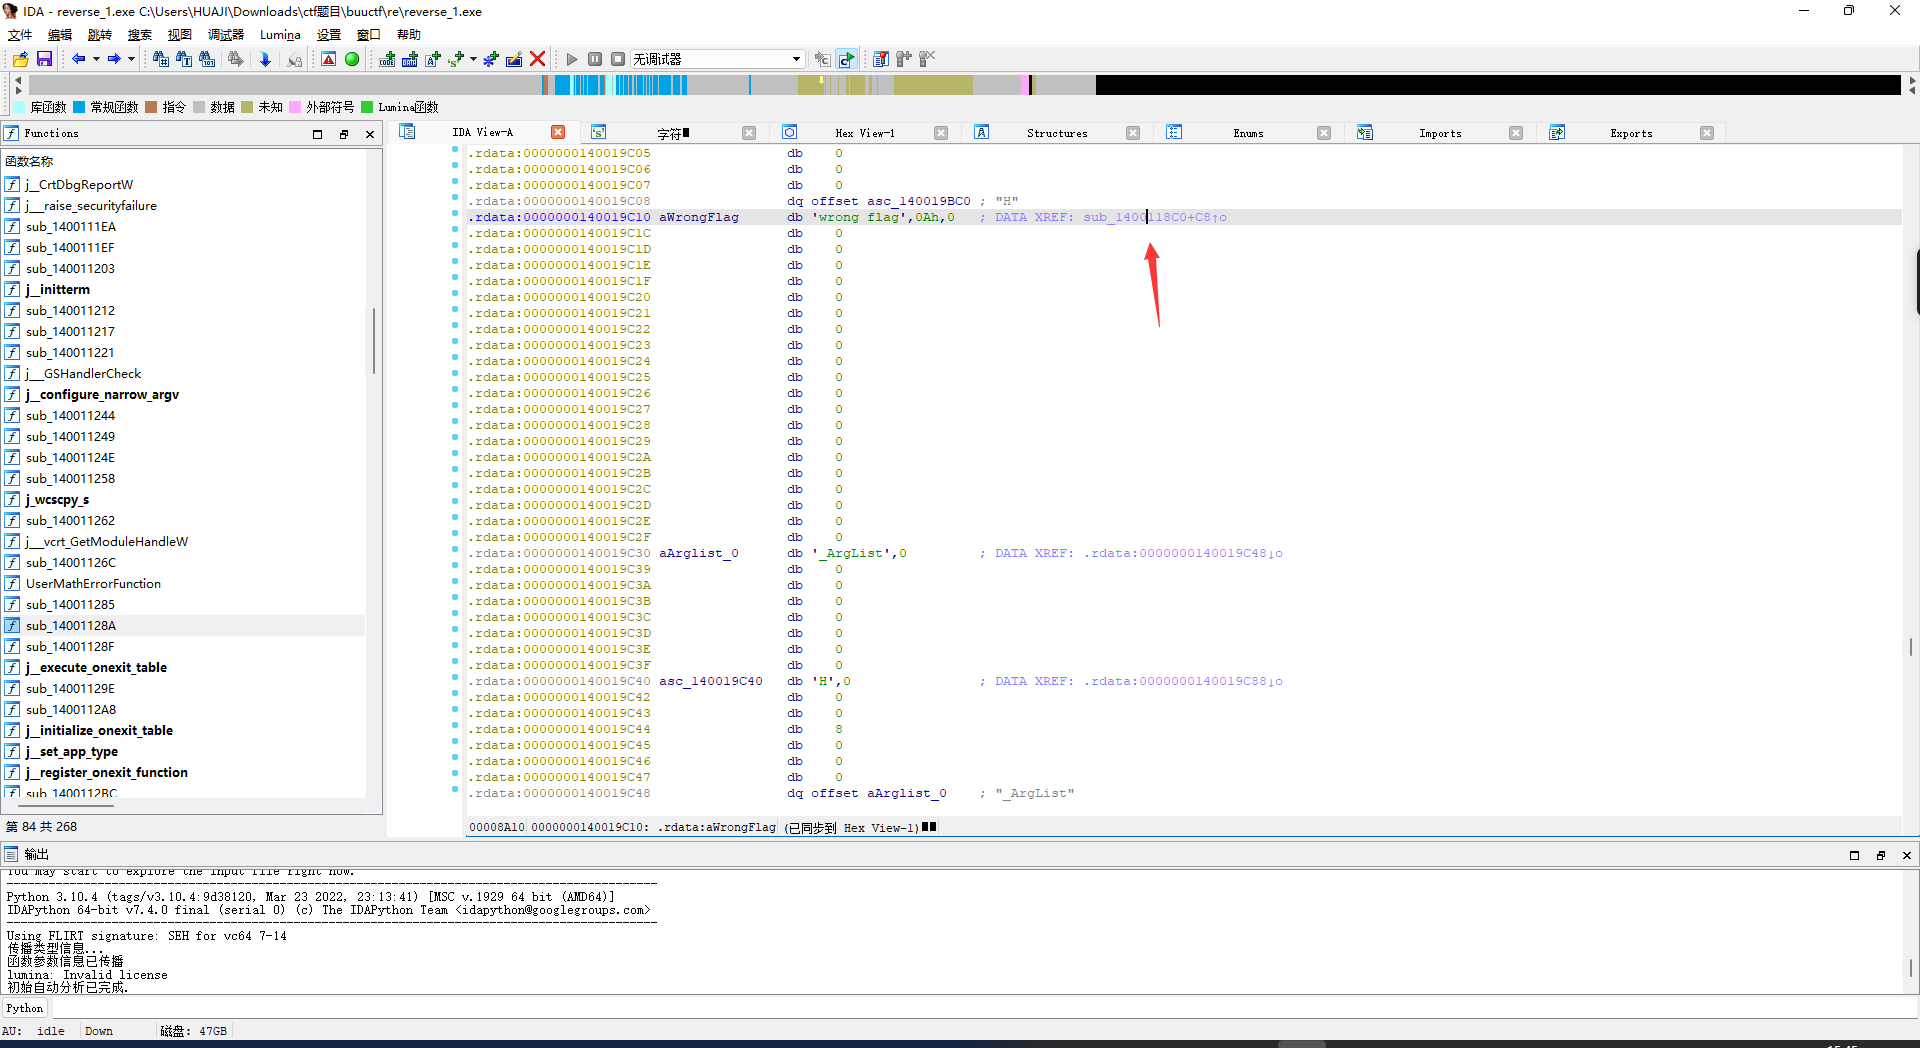Click the active C-with-arrow debugger icon
The height and width of the screenshot is (1048, 1920).
847,59
